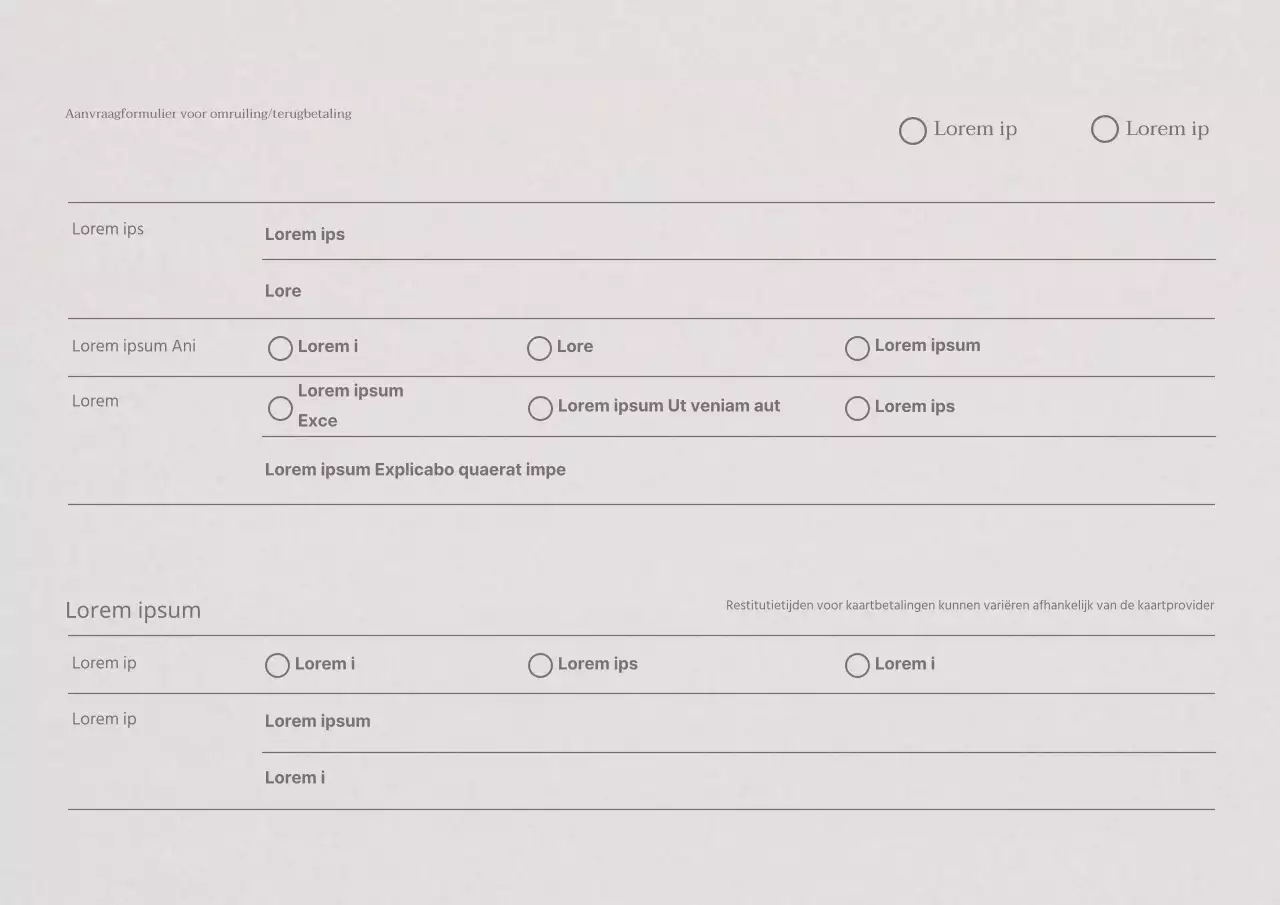This screenshot has width=1280, height=905.
Task: Click the "Lorem ipsum Explicabo quaerat impe" input field
Action: (738, 470)
